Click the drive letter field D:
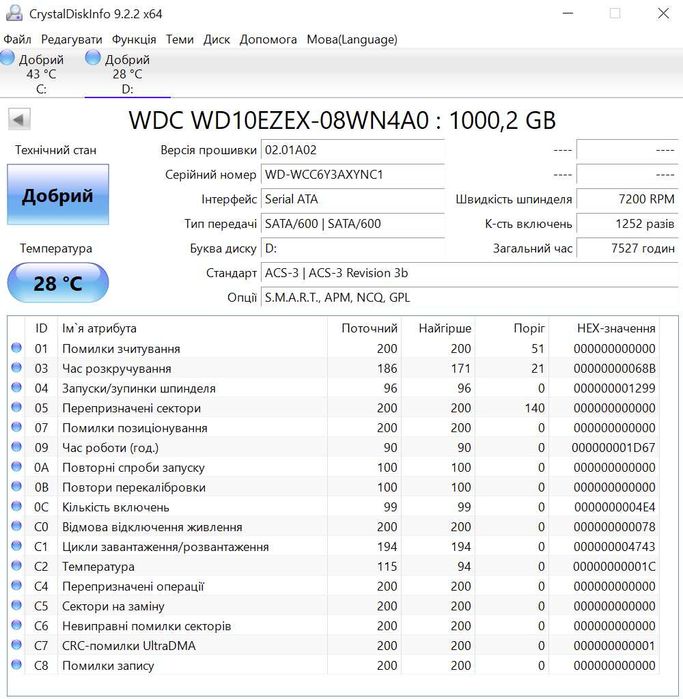 coord(353,248)
